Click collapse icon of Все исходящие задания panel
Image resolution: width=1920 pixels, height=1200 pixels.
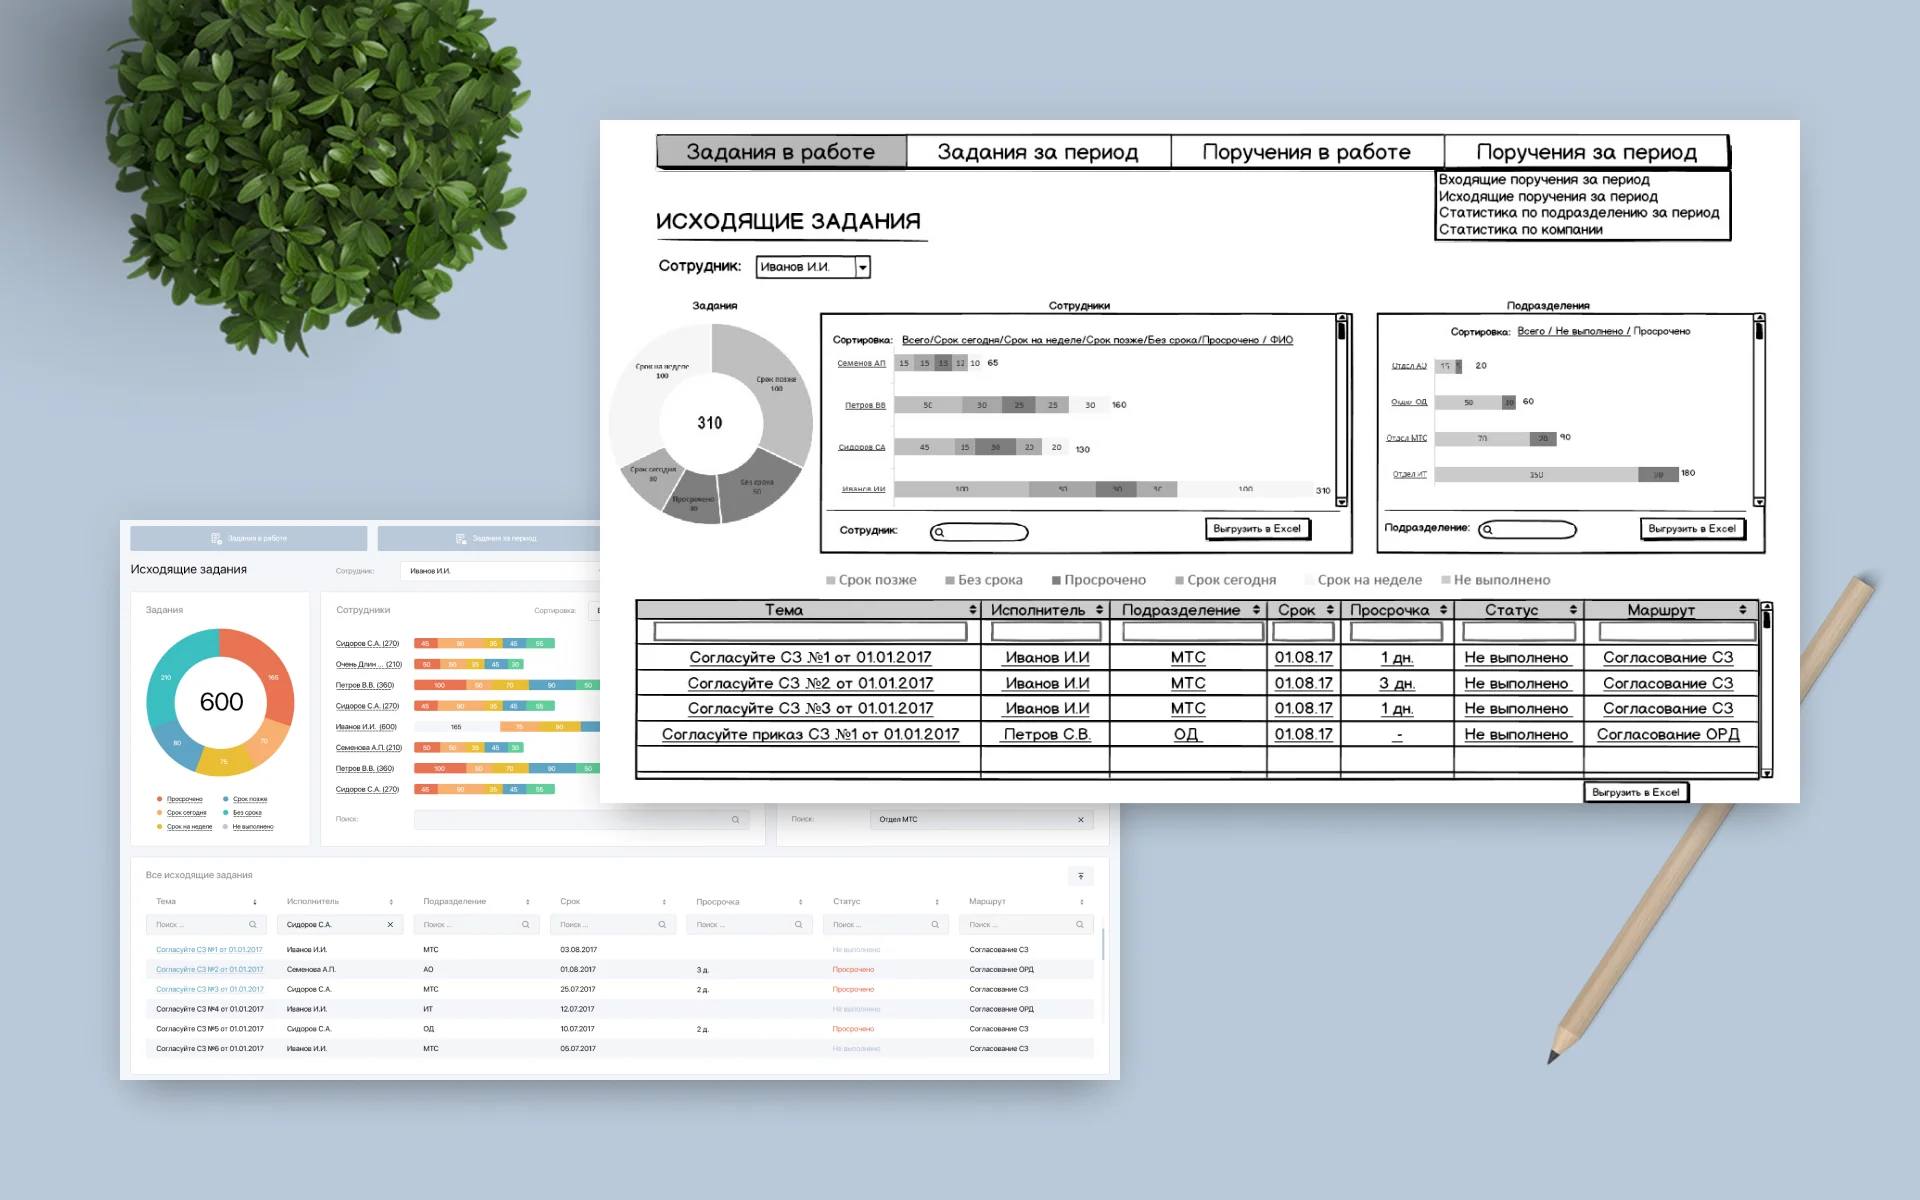(1081, 876)
